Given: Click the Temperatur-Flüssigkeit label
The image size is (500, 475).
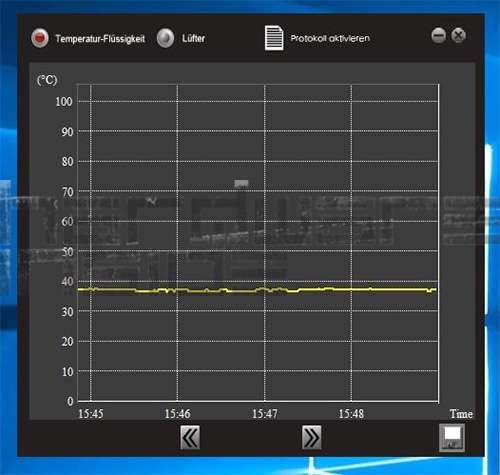Looking at the screenshot, I should (100, 39).
